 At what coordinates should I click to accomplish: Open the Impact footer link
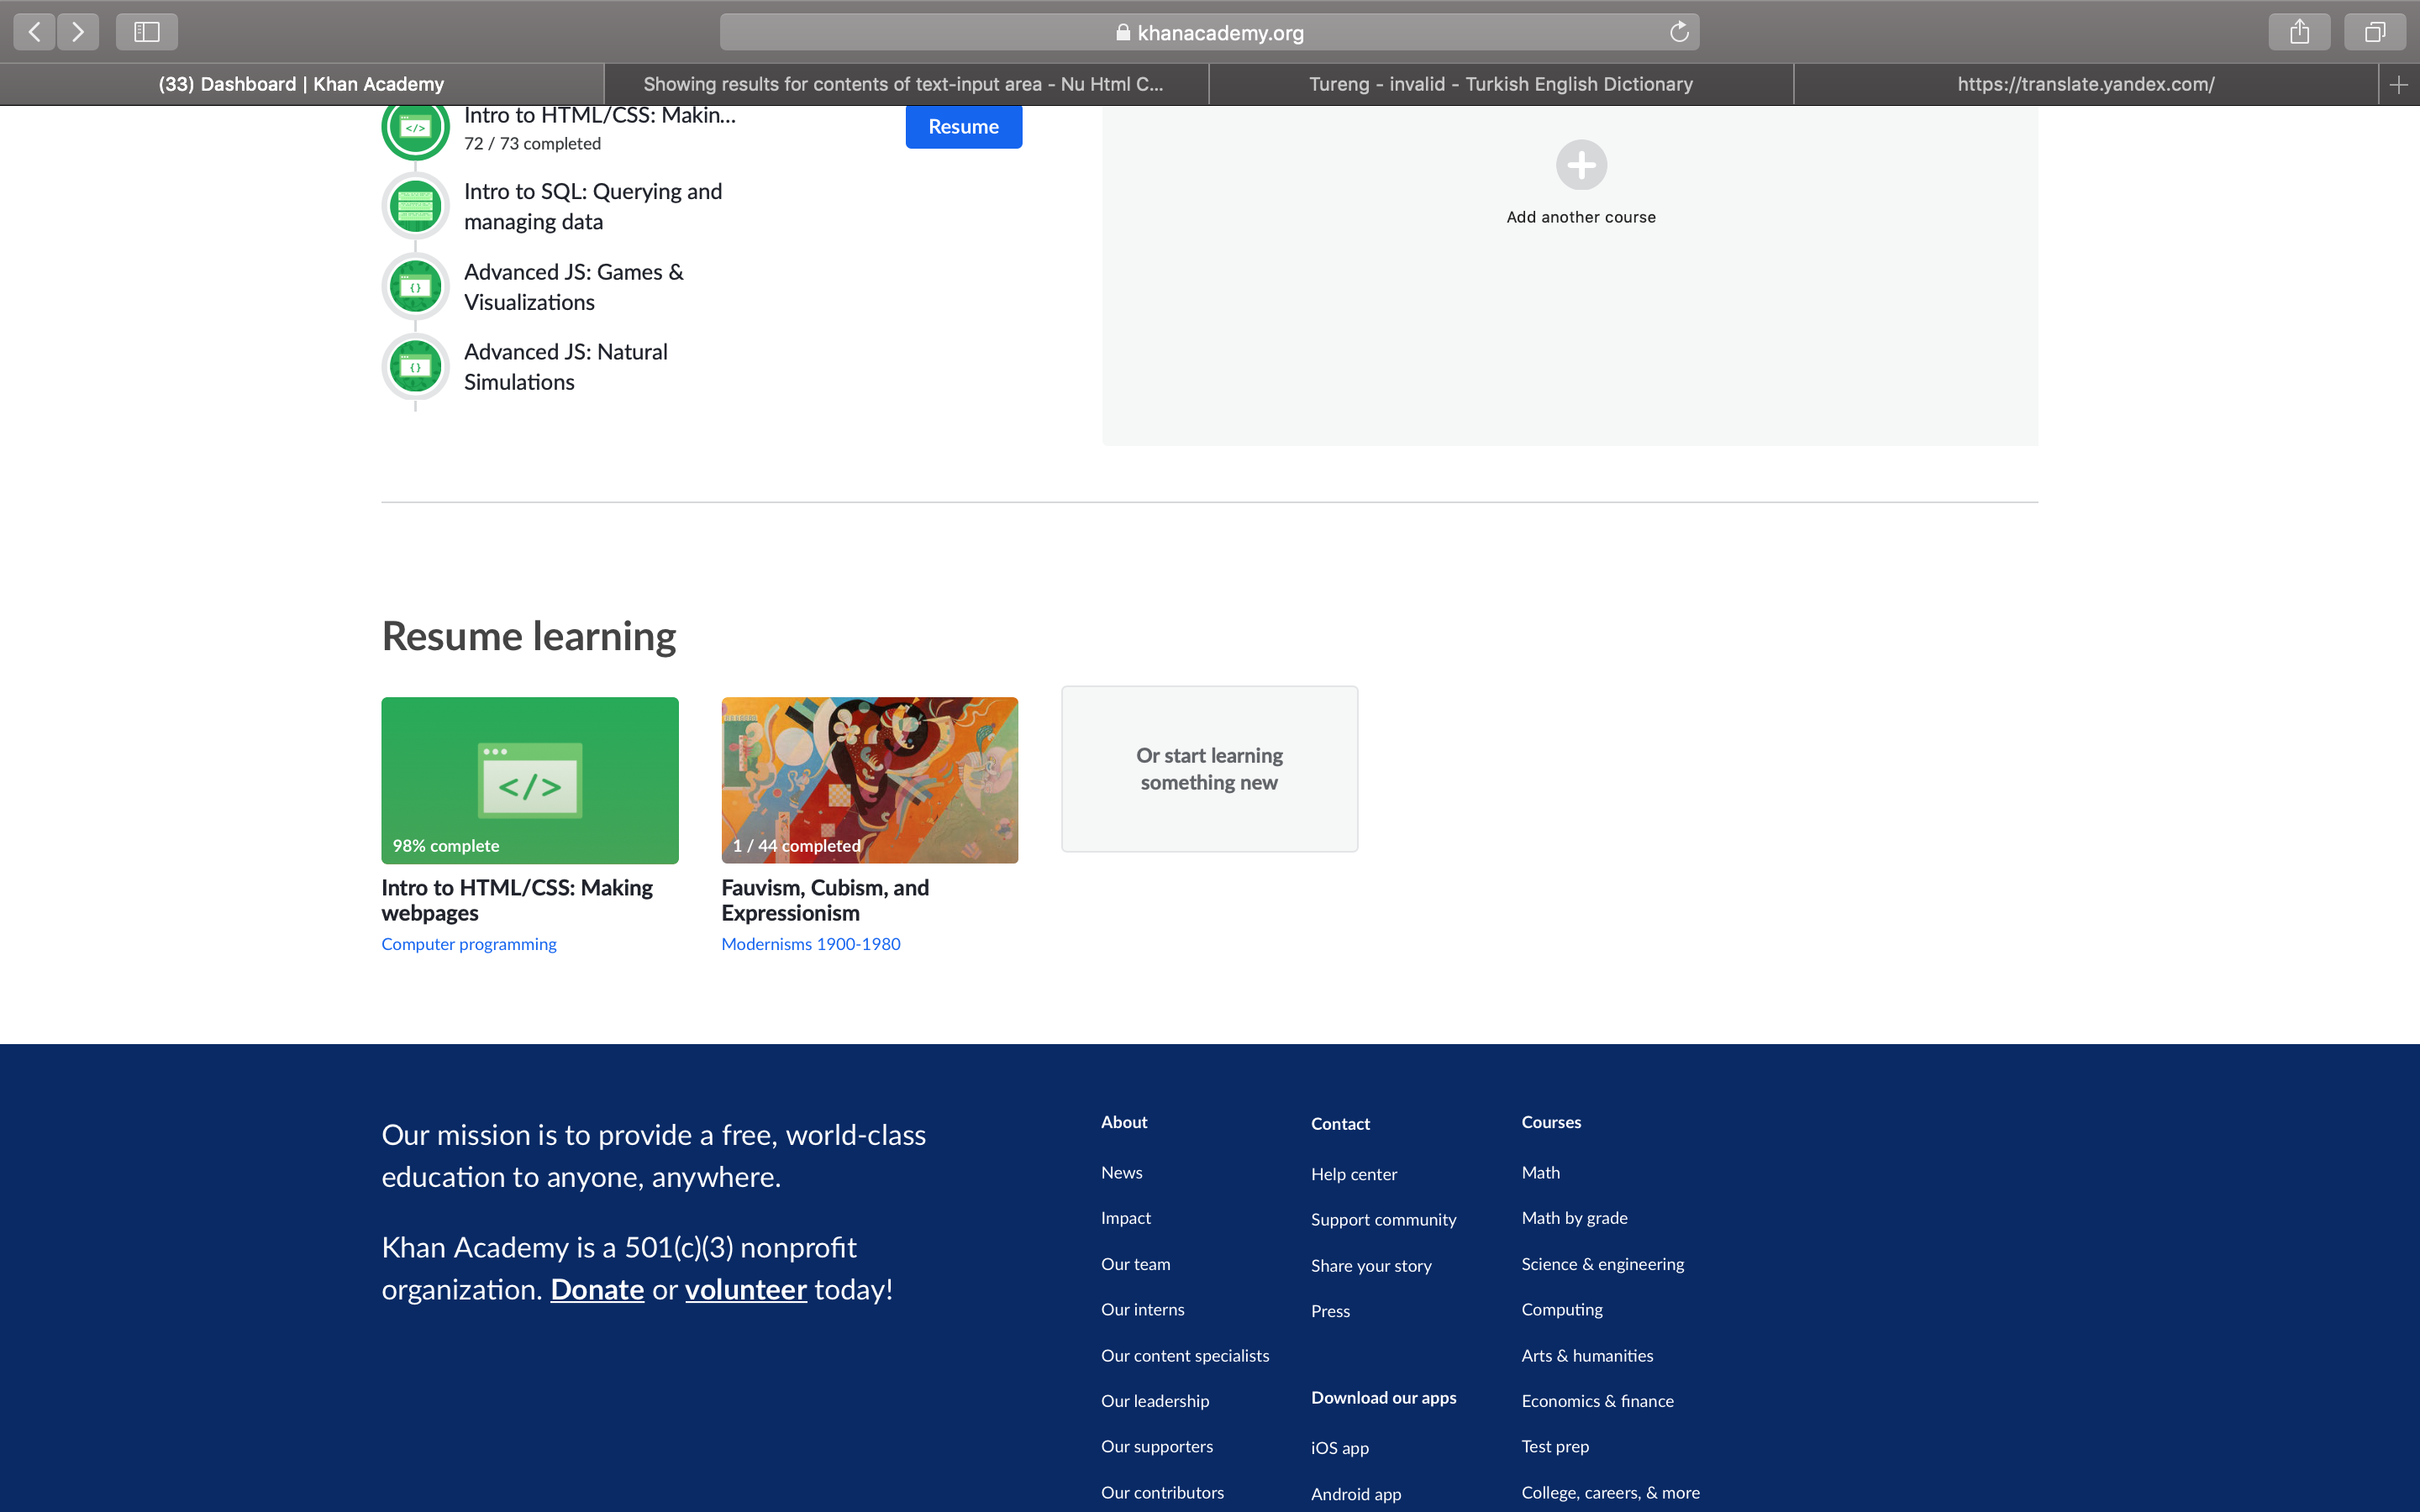pos(1126,1218)
